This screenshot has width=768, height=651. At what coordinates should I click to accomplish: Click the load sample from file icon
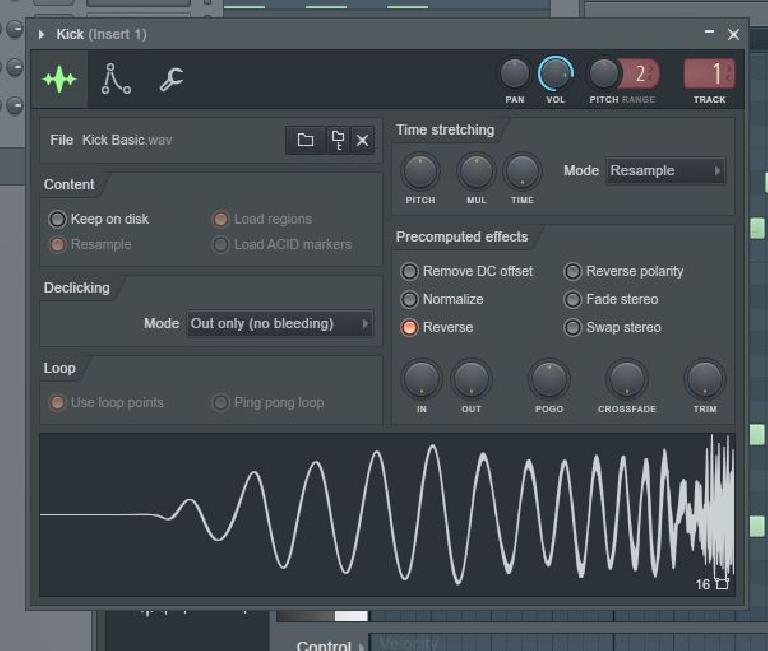(x=338, y=140)
